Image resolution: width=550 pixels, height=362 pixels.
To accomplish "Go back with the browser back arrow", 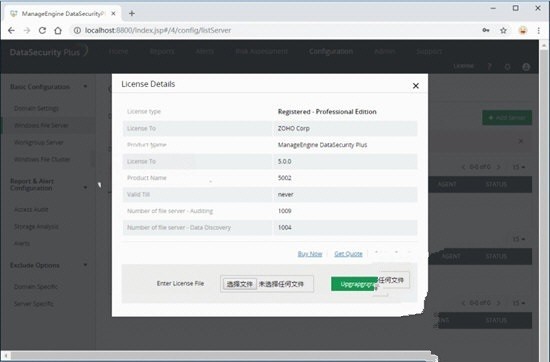I will click(11, 31).
